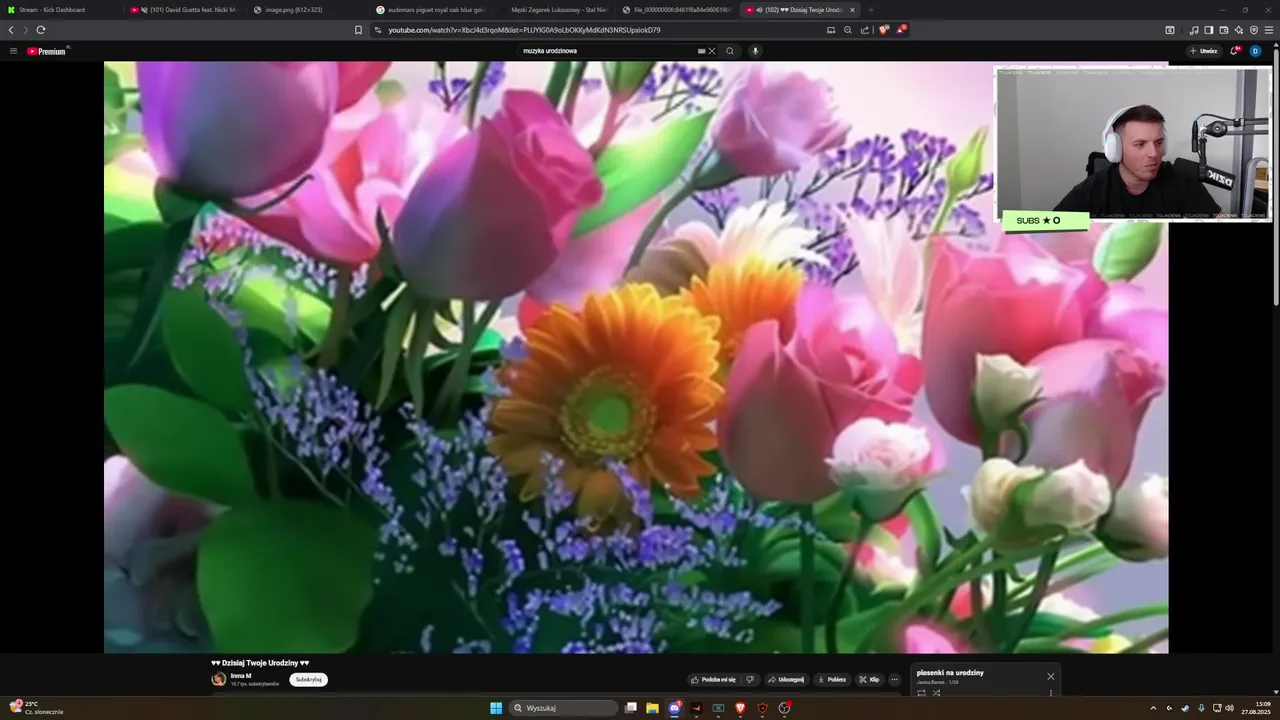The height and width of the screenshot is (720, 1280).
Task: Open a new browser tab with plus
Action: pyautogui.click(x=870, y=9)
